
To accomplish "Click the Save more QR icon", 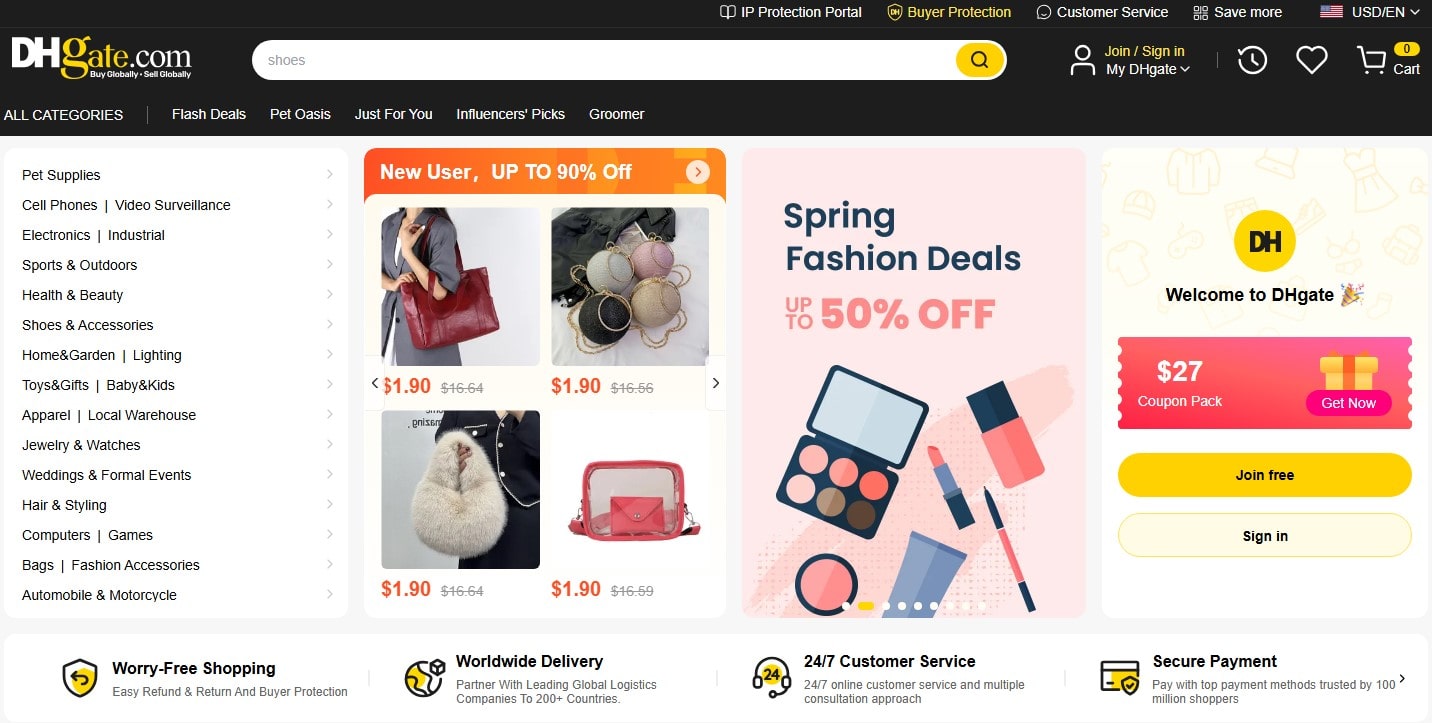I will coord(1201,12).
